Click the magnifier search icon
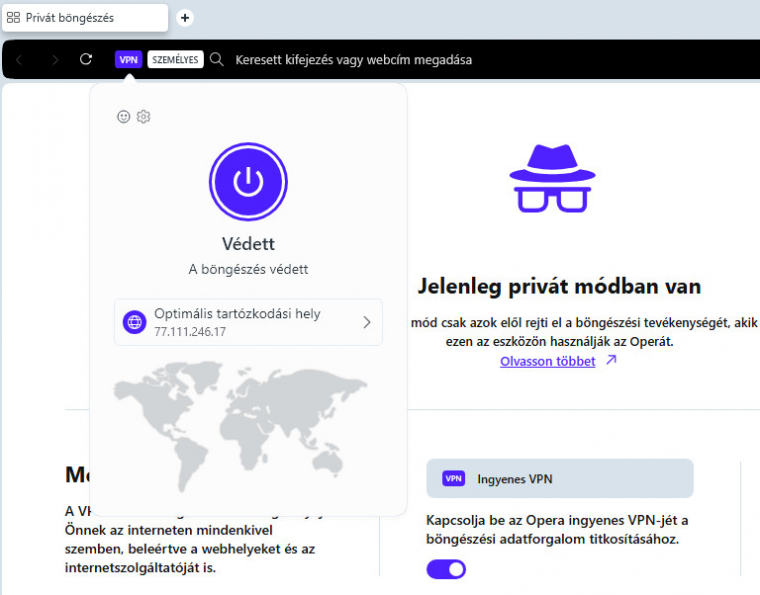Viewport: 760px width, 595px height. point(217,60)
